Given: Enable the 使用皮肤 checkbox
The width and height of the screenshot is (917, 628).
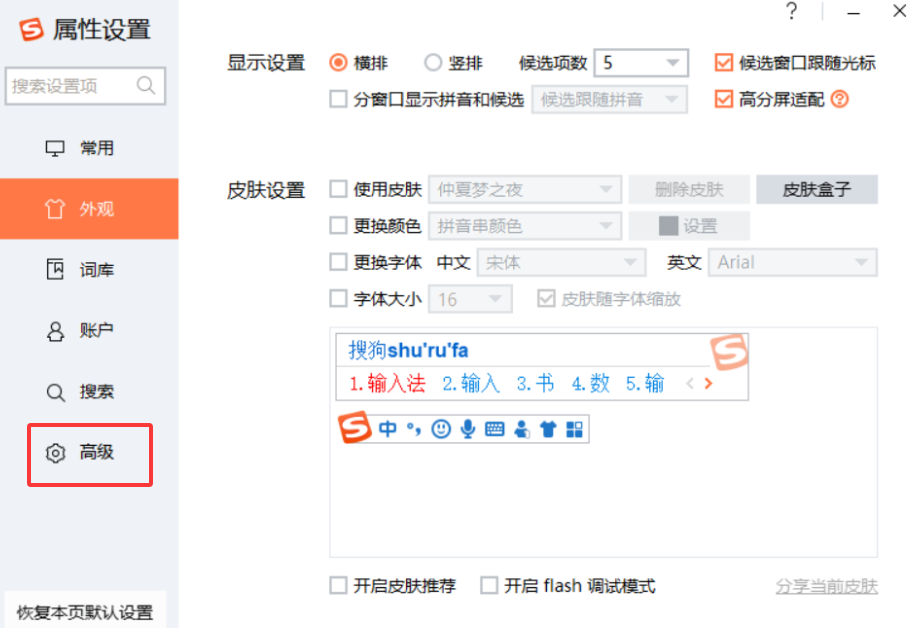Looking at the screenshot, I should pyautogui.click(x=338, y=189).
